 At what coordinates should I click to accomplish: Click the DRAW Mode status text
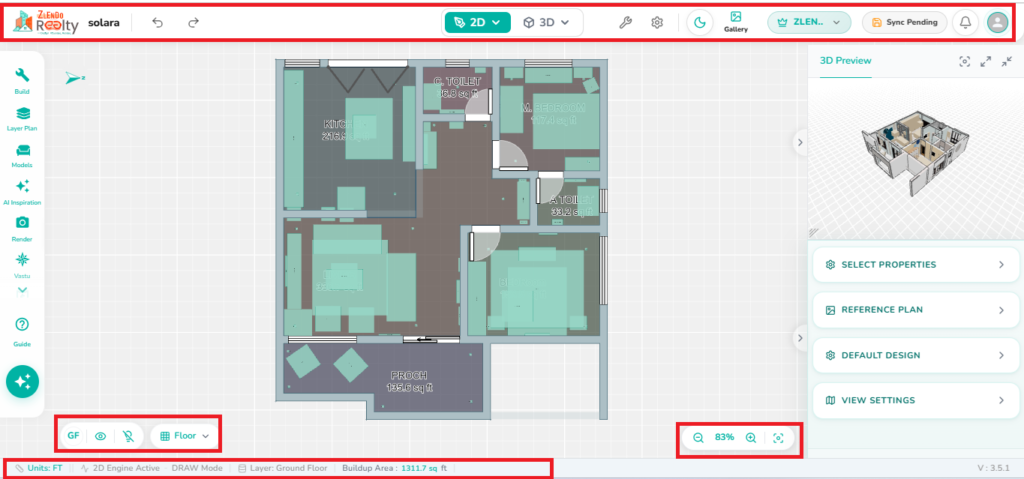tap(197, 468)
